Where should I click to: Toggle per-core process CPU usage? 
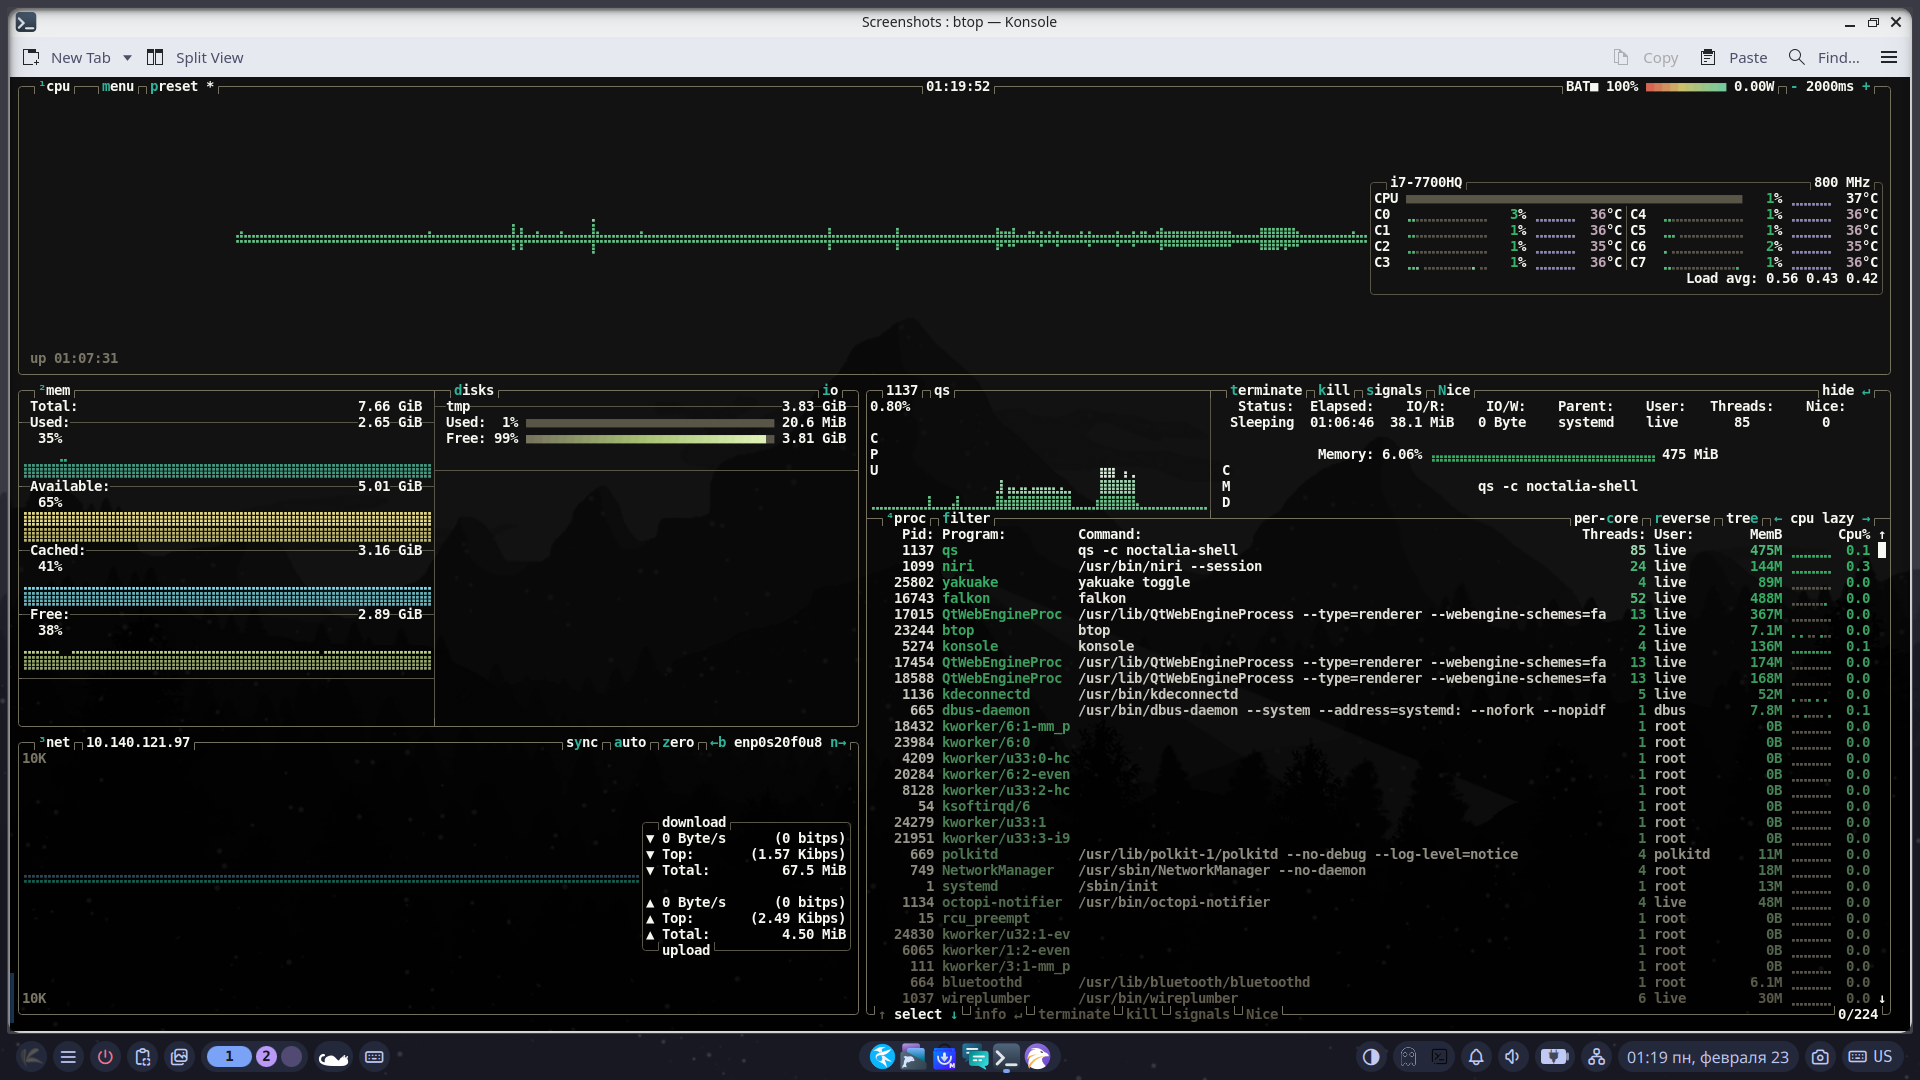(x=1605, y=518)
